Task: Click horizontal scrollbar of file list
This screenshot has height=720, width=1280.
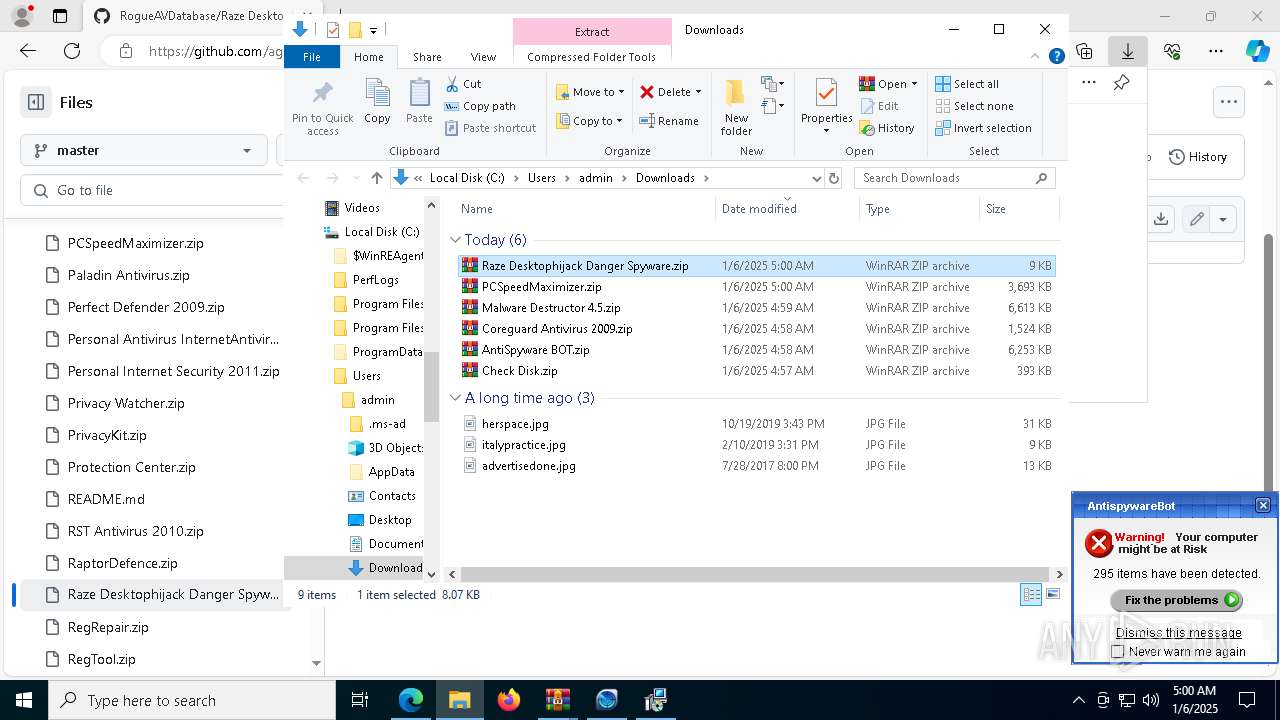Action: pyautogui.click(x=755, y=574)
